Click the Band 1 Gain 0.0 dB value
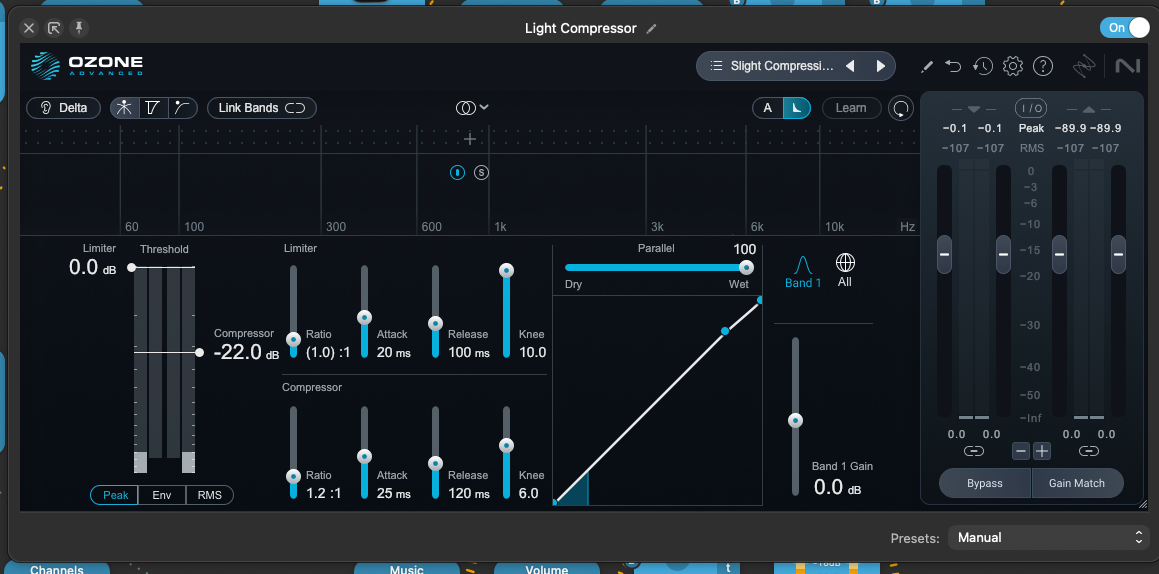Screen dimensions: 1159x574 coord(837,487)
